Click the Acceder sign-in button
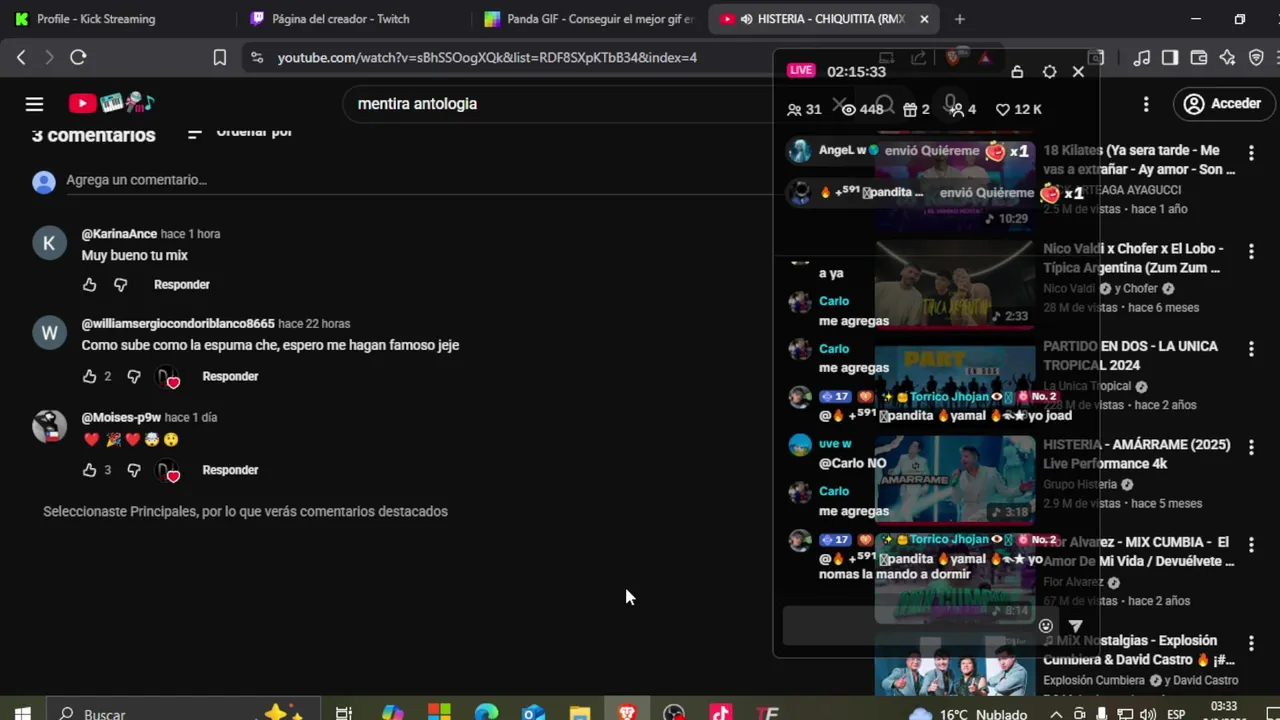This screenshot has width=1280, height=720. click(x=1222, y=104)
